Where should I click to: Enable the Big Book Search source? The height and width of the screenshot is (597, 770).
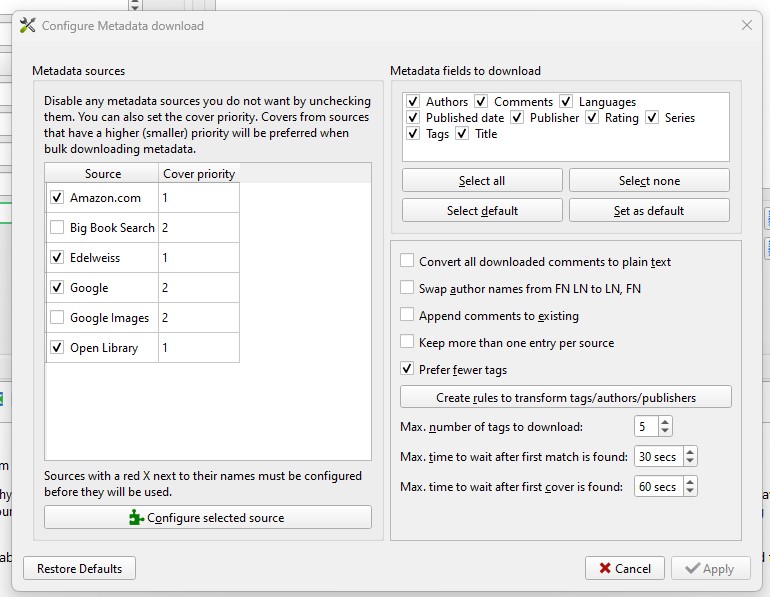point(57,228)
